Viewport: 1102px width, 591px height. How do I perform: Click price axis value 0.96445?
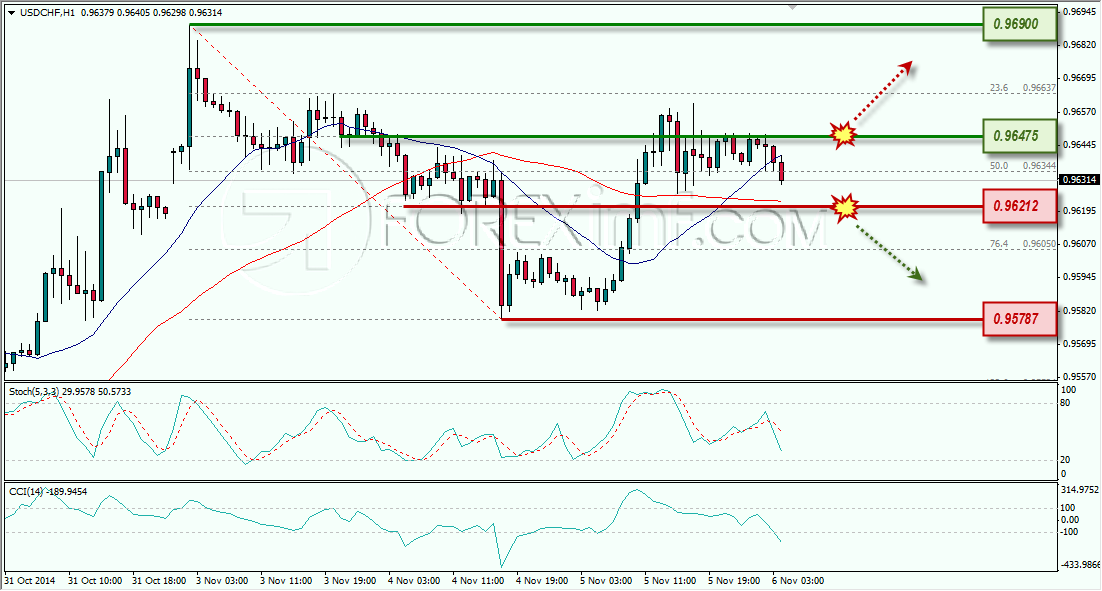click(x=1080, y=145)
